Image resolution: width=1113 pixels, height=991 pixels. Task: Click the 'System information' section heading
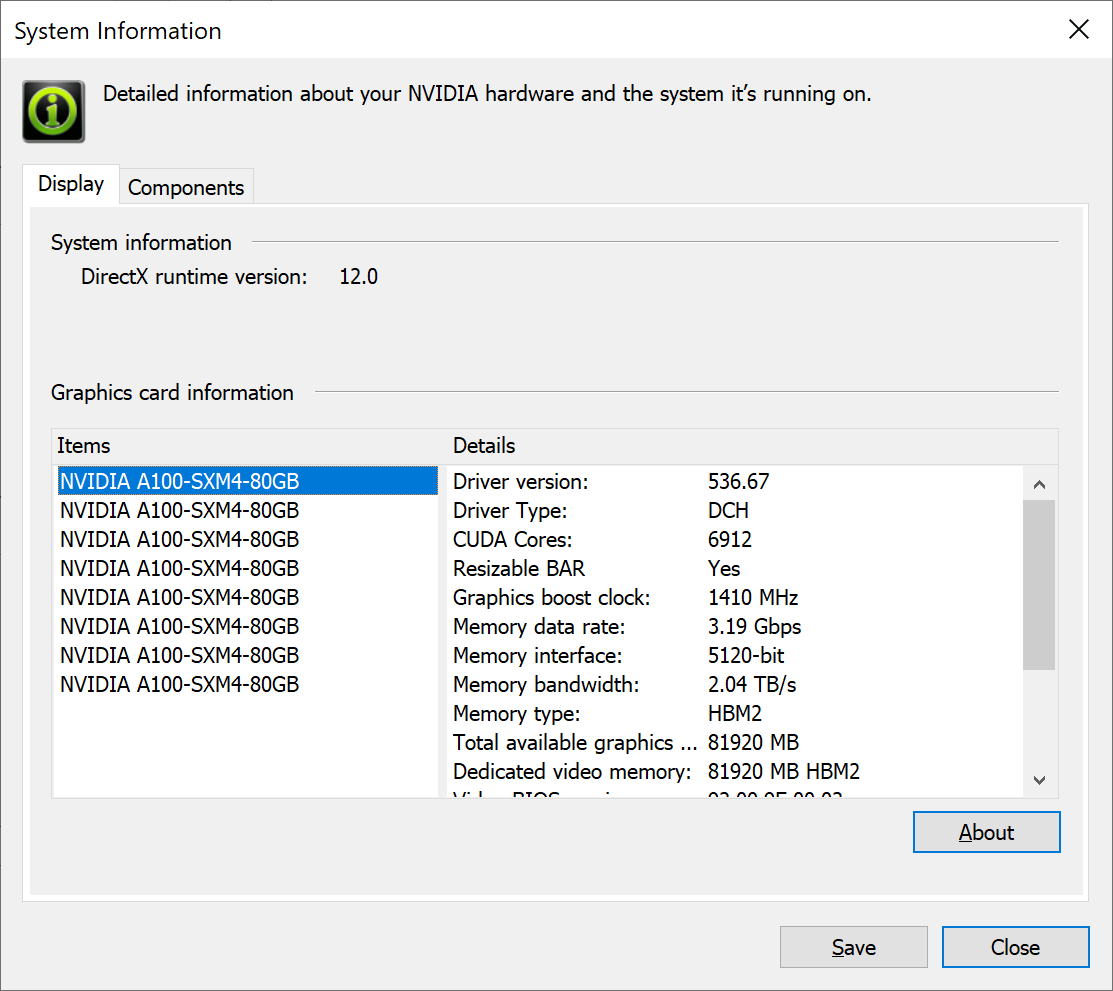(141, 243)
